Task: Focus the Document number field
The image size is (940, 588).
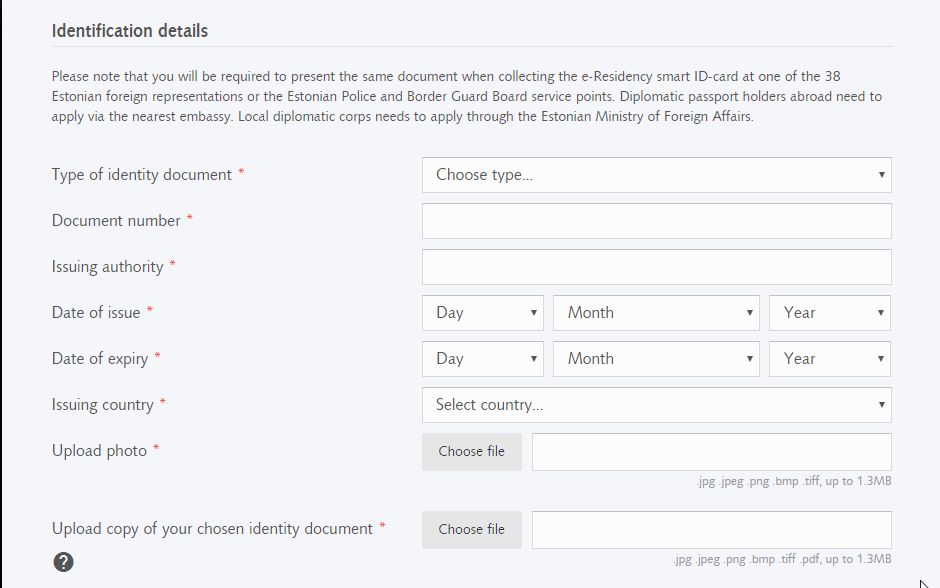Action: 656,221
